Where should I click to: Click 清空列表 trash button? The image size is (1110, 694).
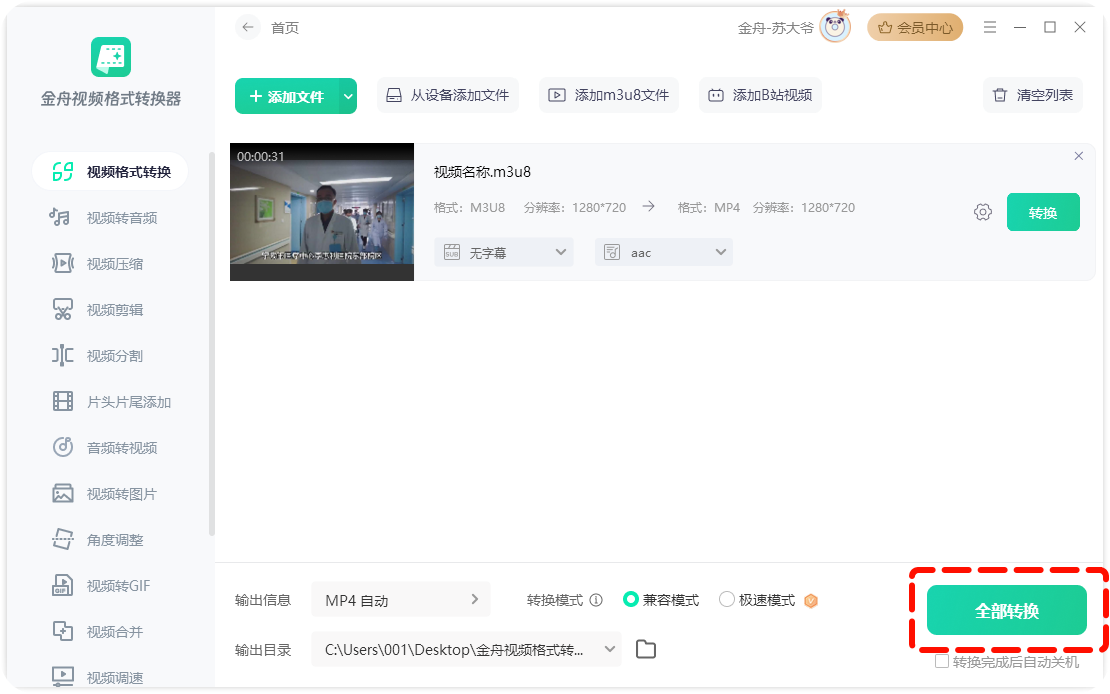pos(1032,96)
